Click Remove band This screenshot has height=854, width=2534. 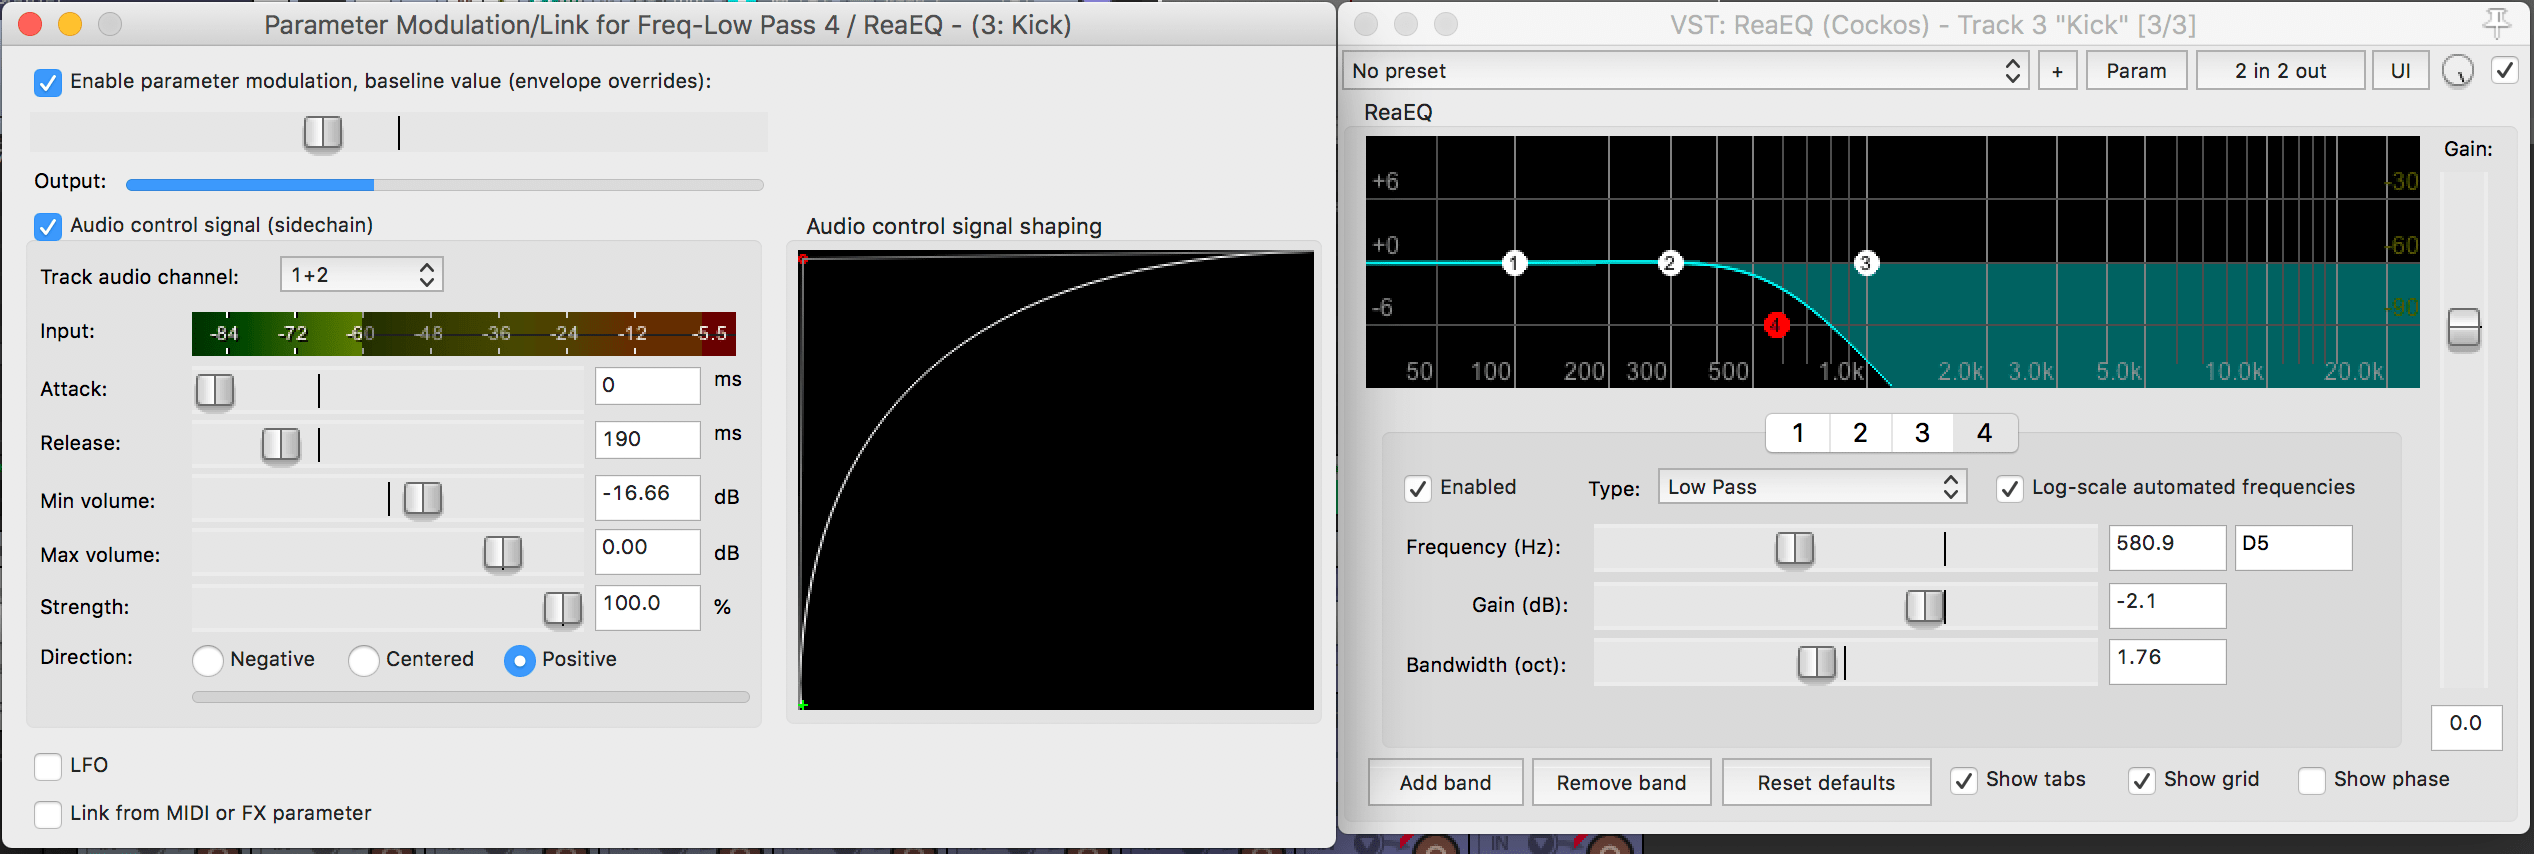pos(1621,782)
